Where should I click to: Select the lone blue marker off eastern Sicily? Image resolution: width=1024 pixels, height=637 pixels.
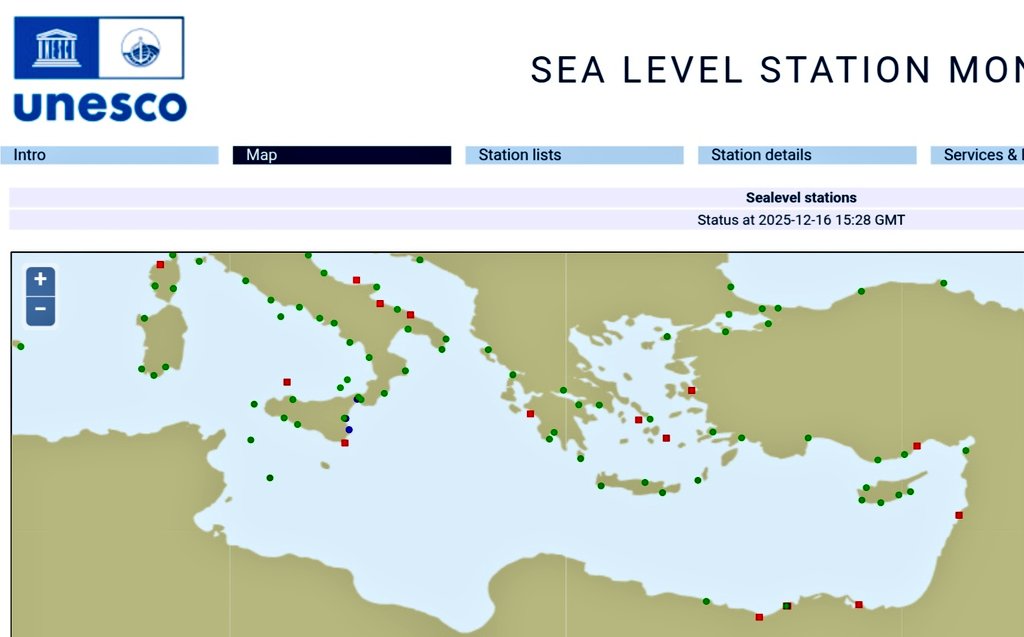[349, 429]
